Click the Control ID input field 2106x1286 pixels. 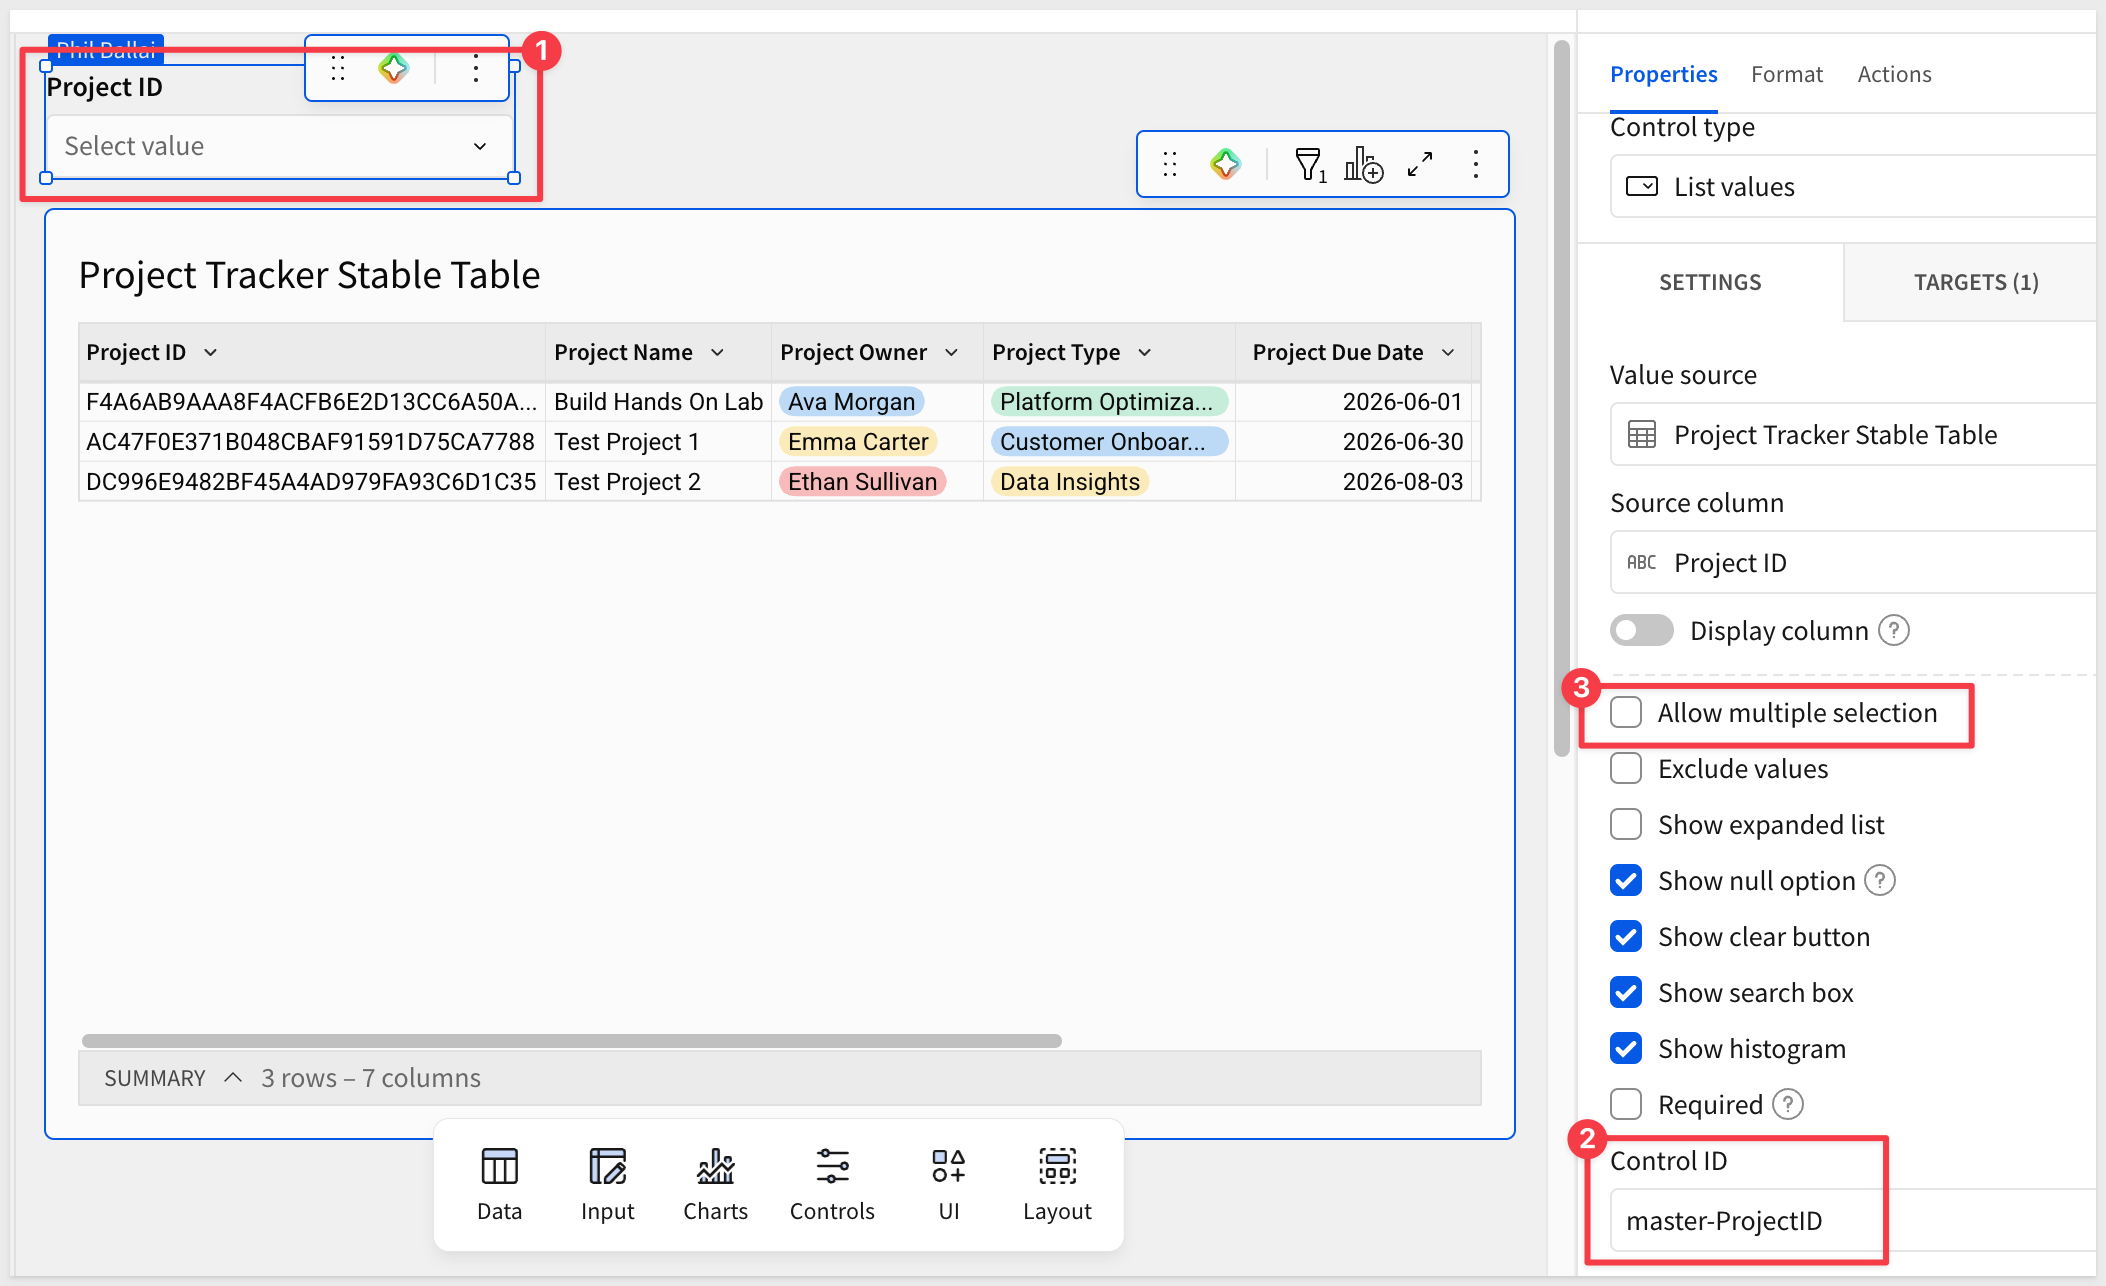(x=1852, y=1221)
